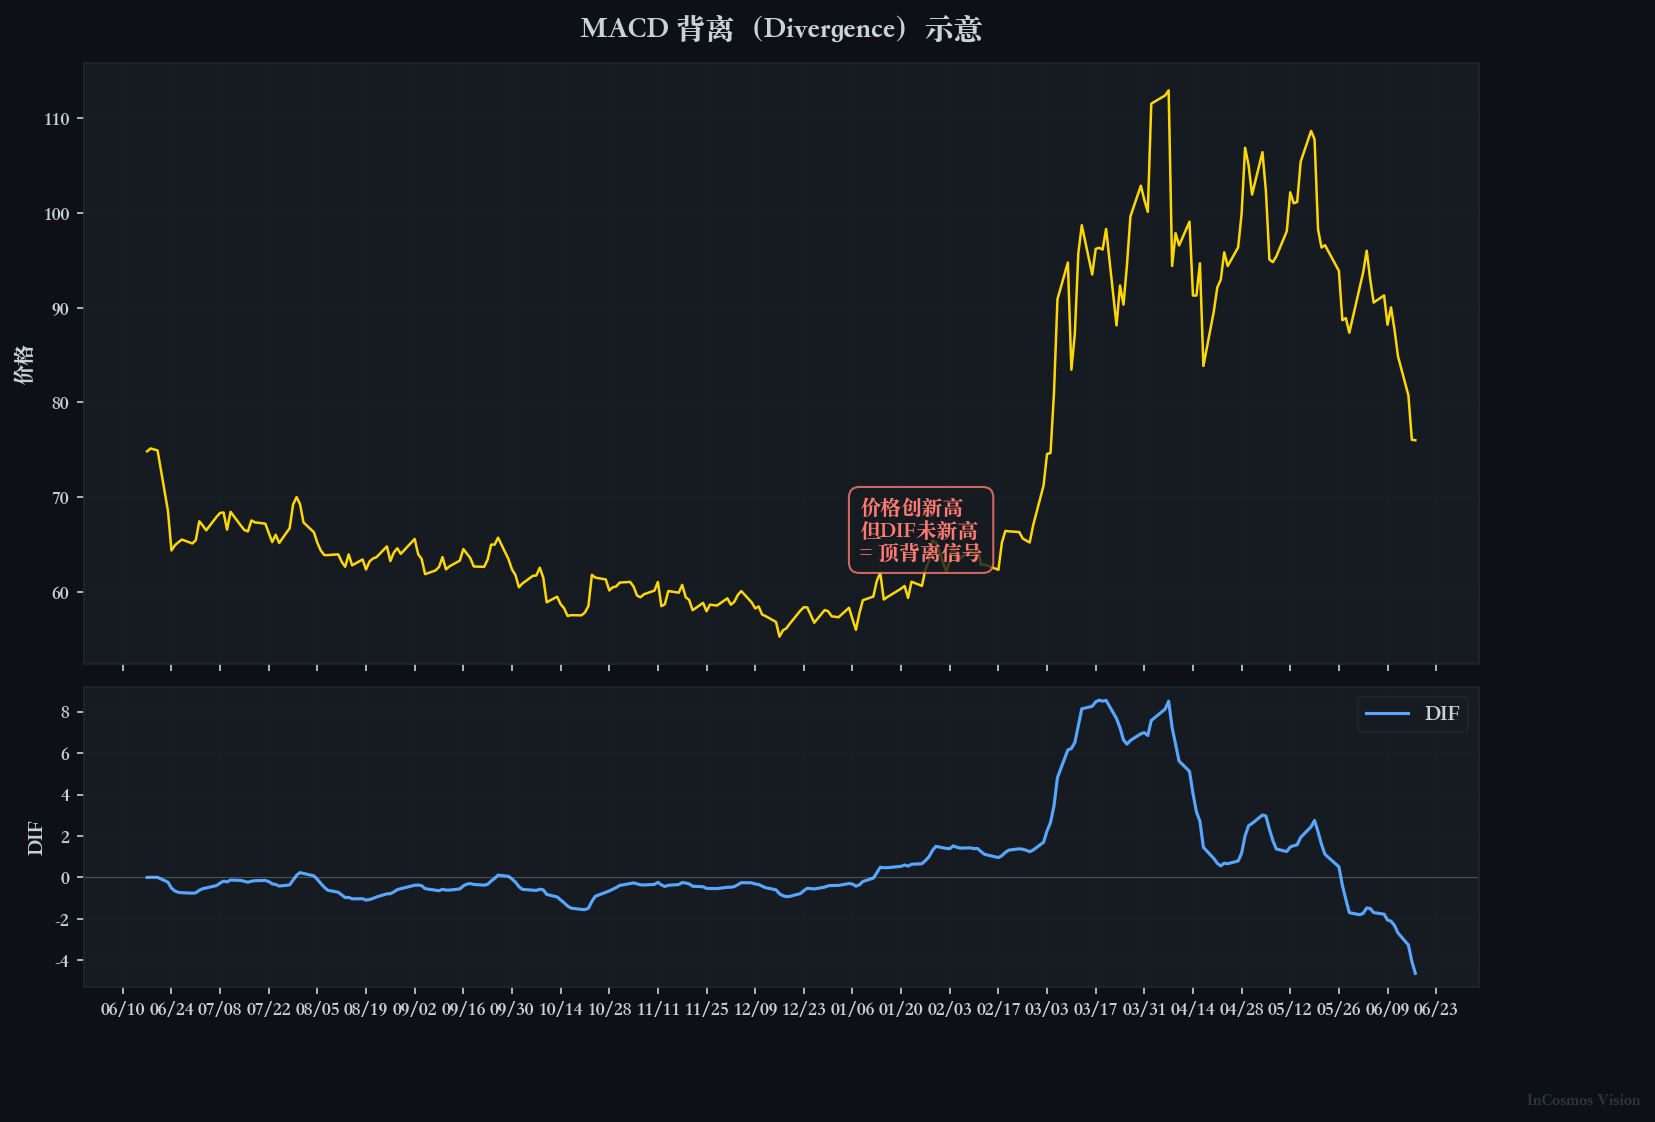Screen dimensions: 1655x1122
Task: Click the date label "07/08"
Action: tap(220, 1009)
